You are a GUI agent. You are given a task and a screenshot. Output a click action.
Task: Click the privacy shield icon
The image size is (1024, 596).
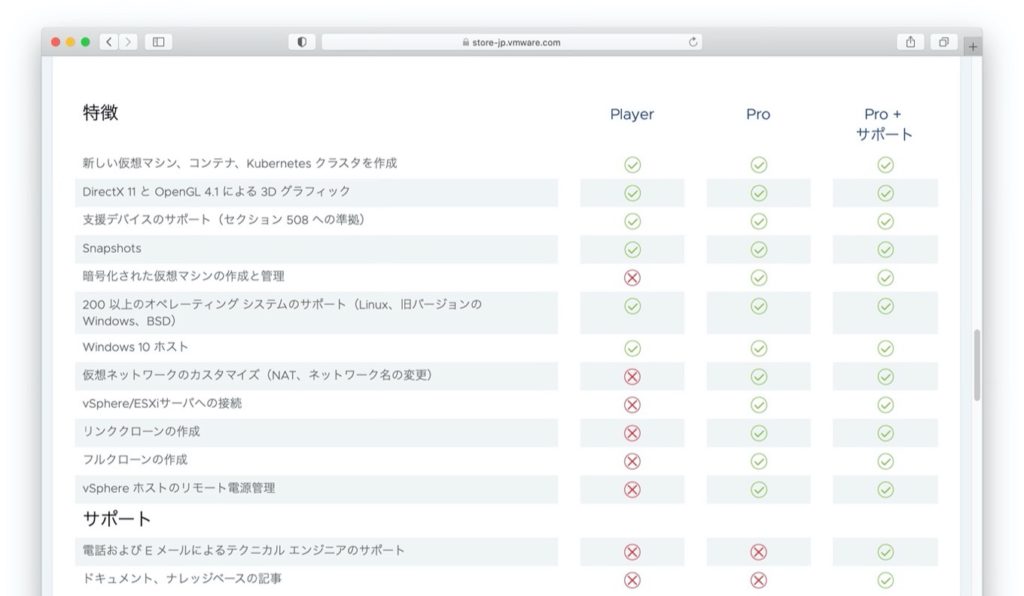coord(301,42)
